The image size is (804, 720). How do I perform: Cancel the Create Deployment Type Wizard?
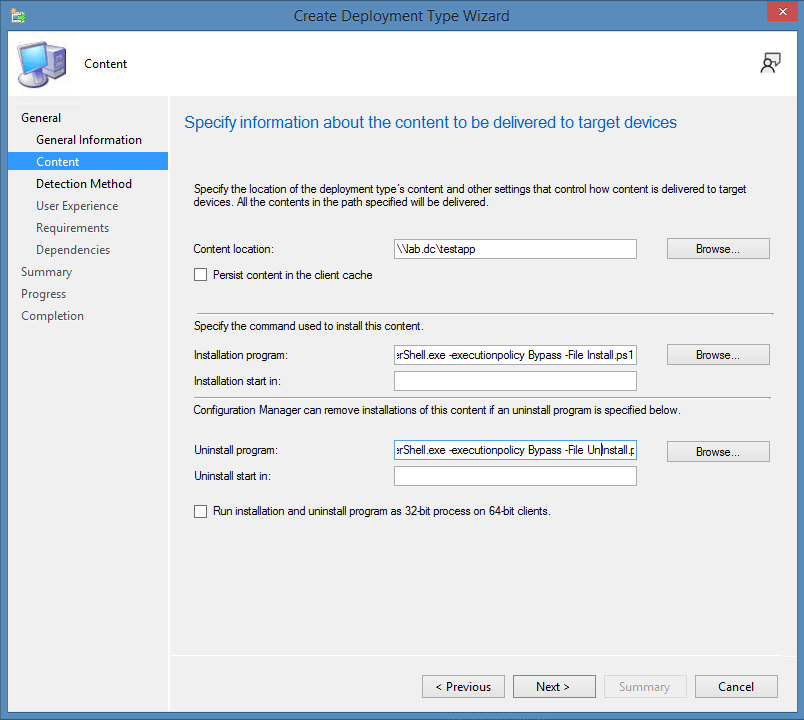coord(736,686)
